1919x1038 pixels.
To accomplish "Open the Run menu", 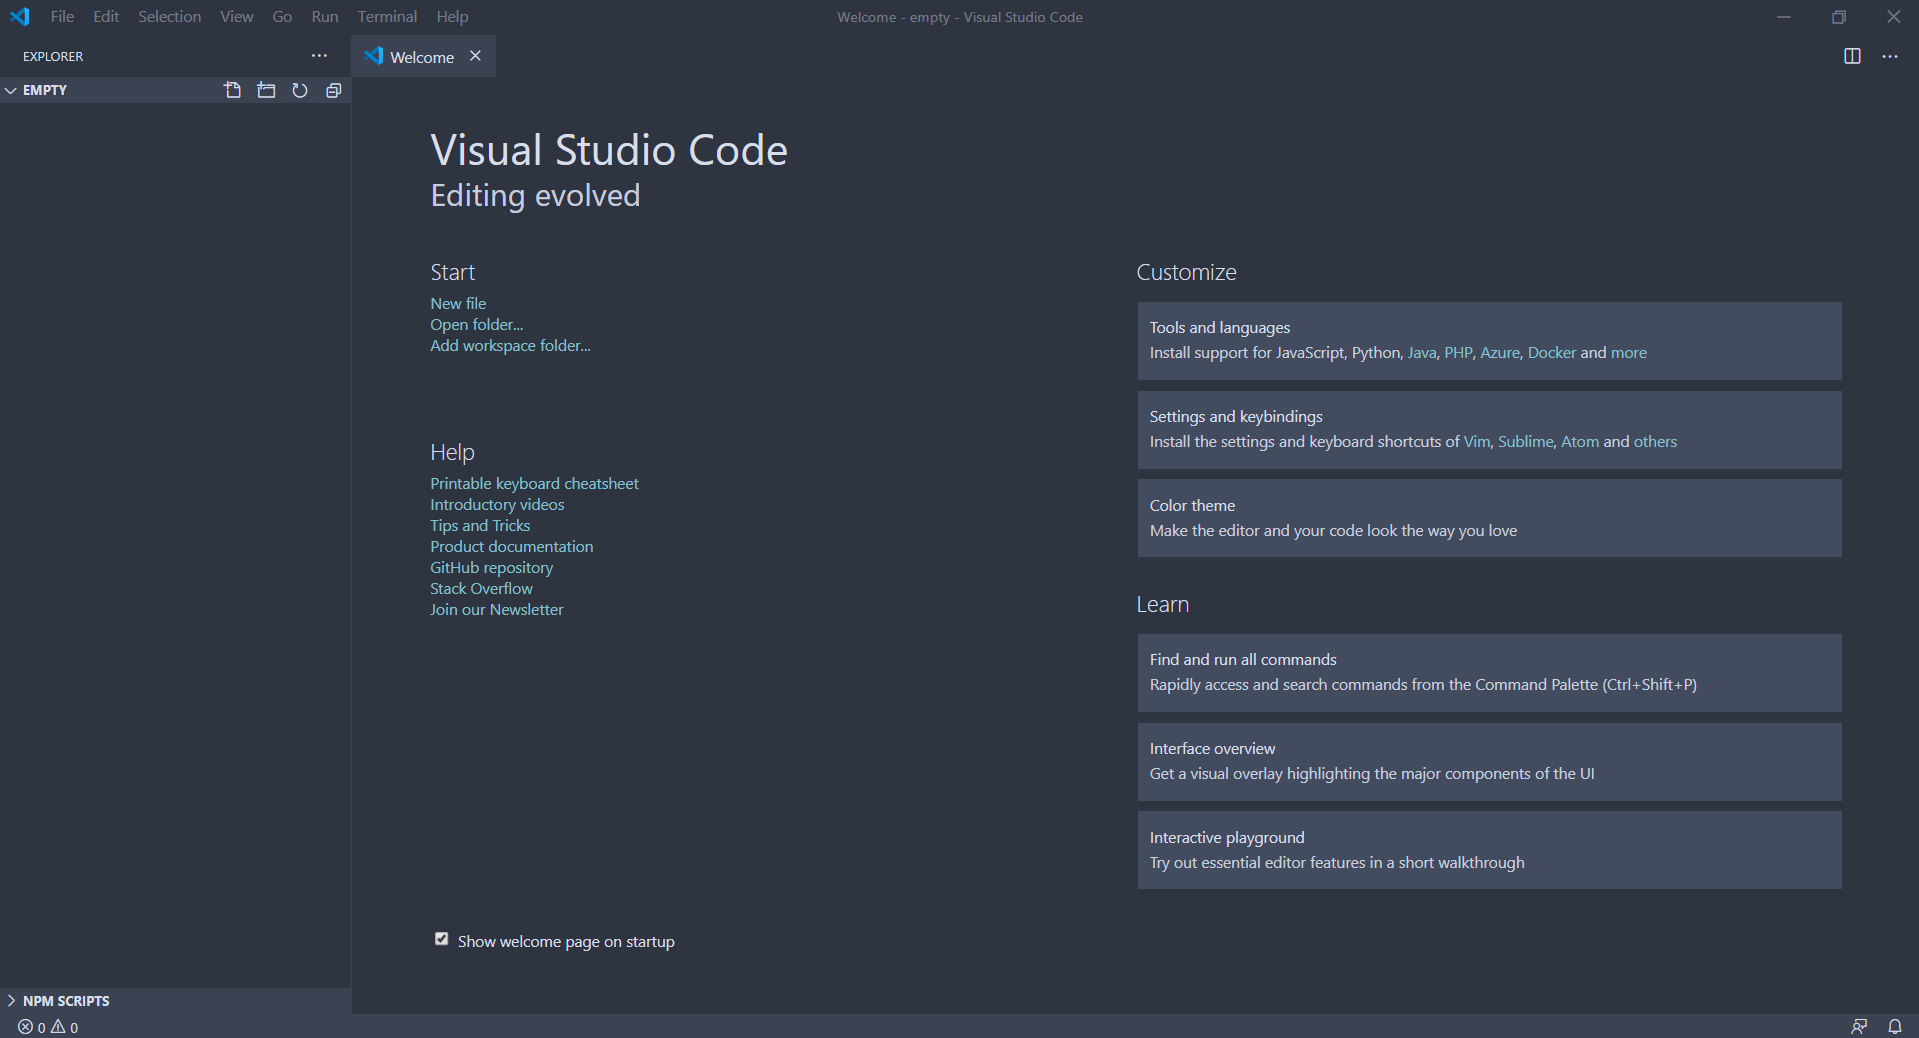I will point(325,17).
